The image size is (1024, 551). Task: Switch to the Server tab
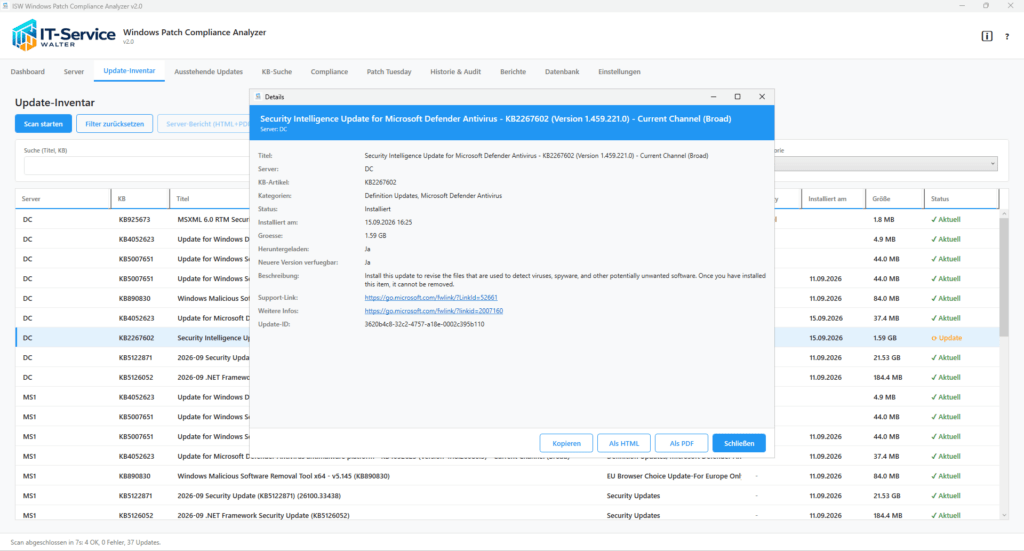74,72
